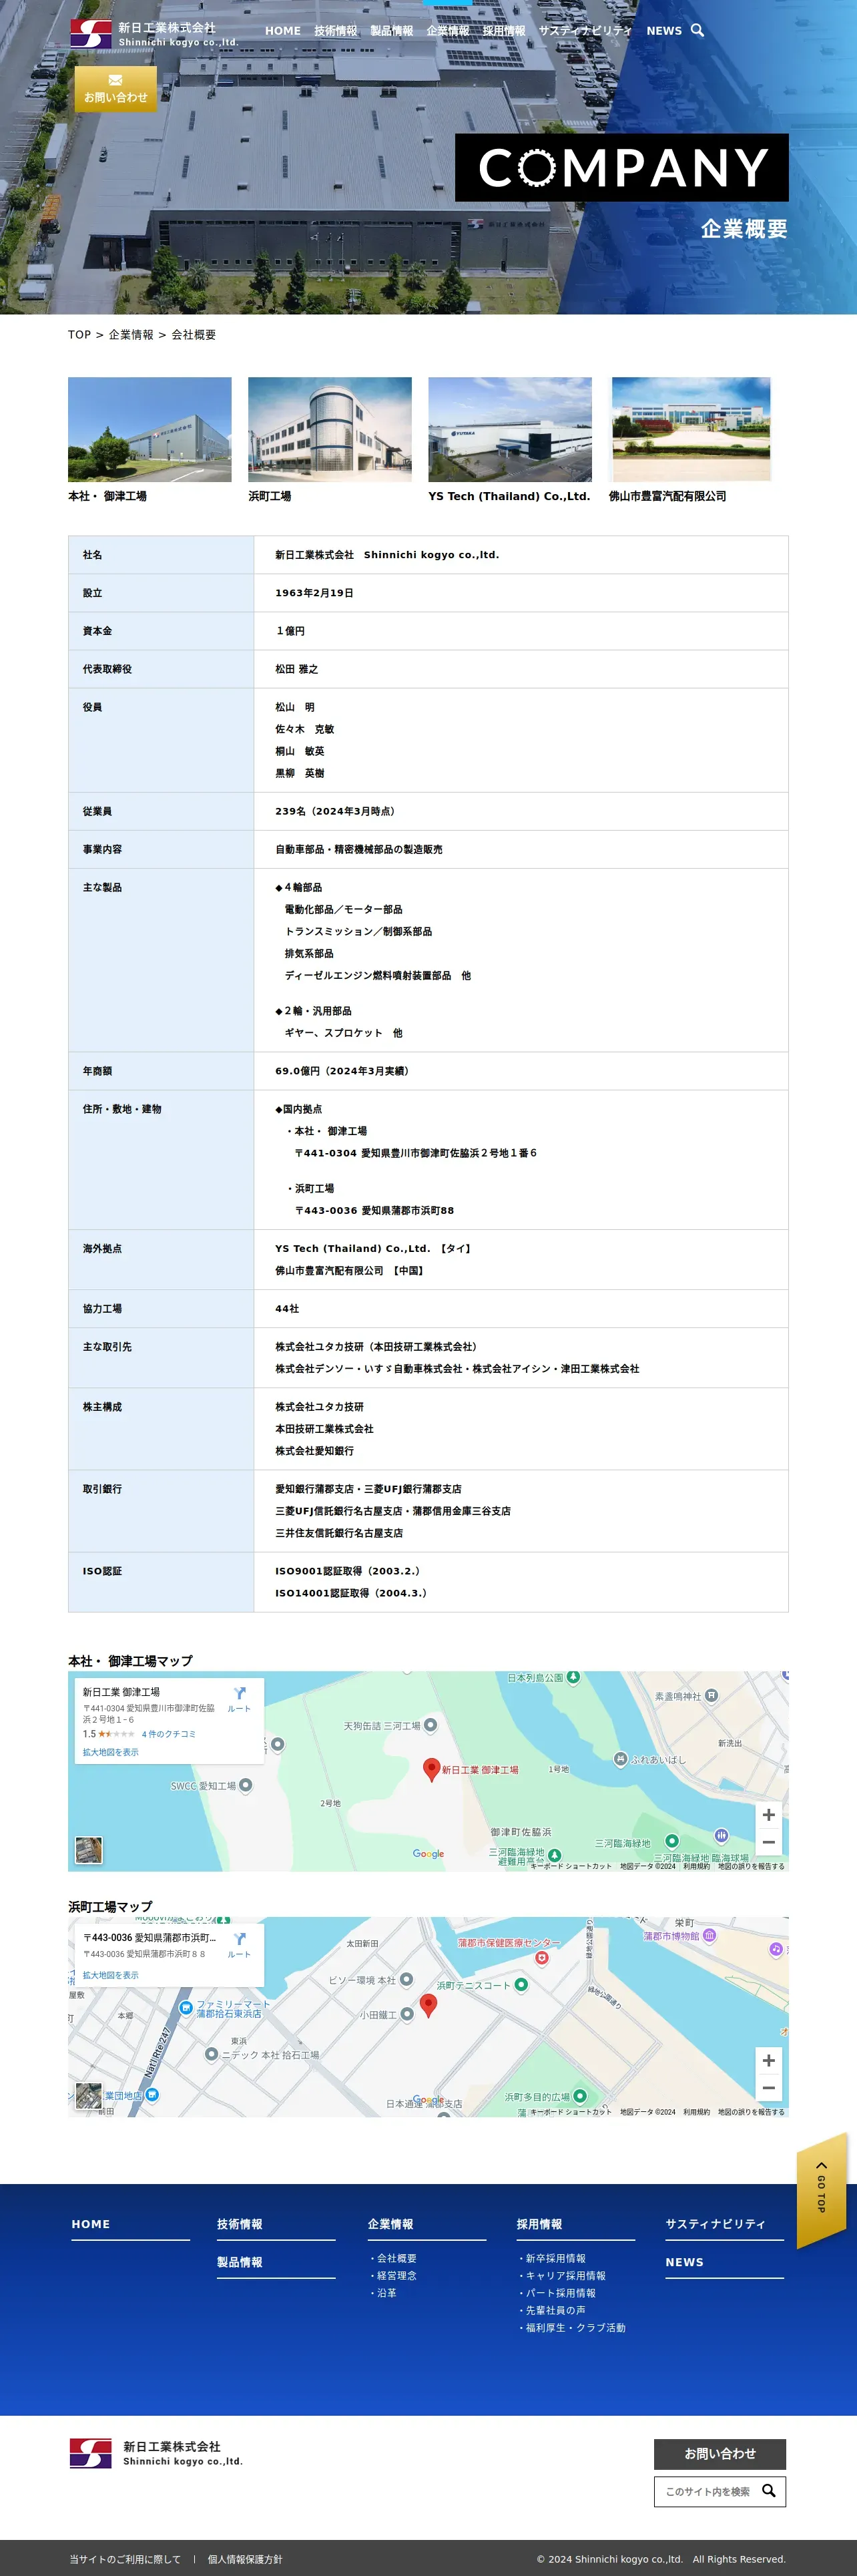Click 天狗缶詰 三河工場 map marker
This screenshot has width=857, height=2576.
(430, 1725)
